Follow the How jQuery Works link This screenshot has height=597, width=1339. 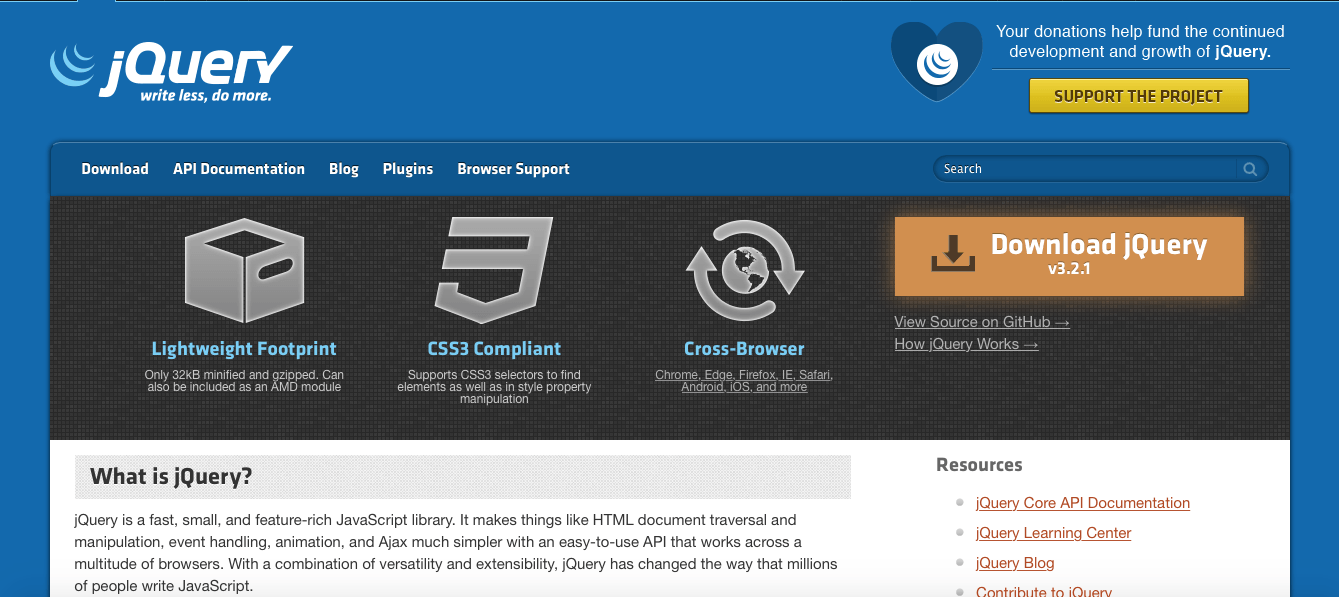tap(966, 344)
